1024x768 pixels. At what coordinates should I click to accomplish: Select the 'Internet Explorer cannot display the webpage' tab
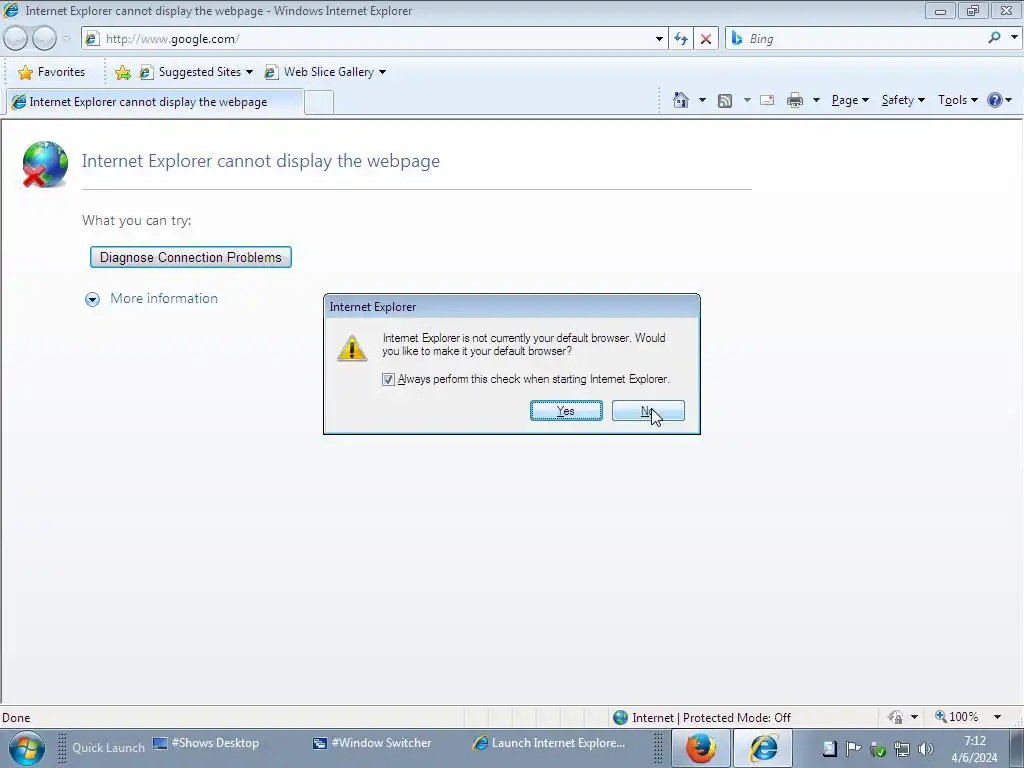155,102
